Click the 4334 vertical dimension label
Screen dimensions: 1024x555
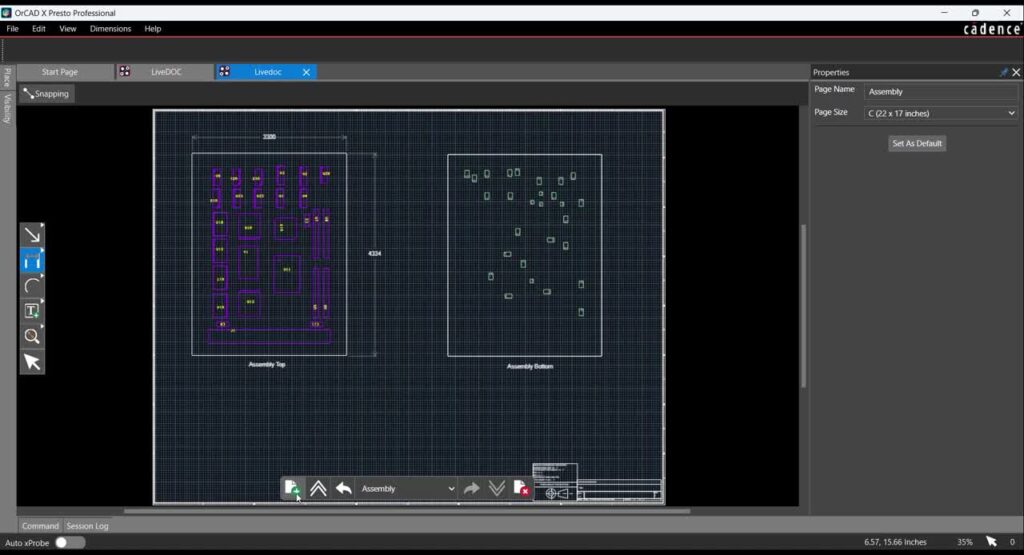[x=374, y=253]
